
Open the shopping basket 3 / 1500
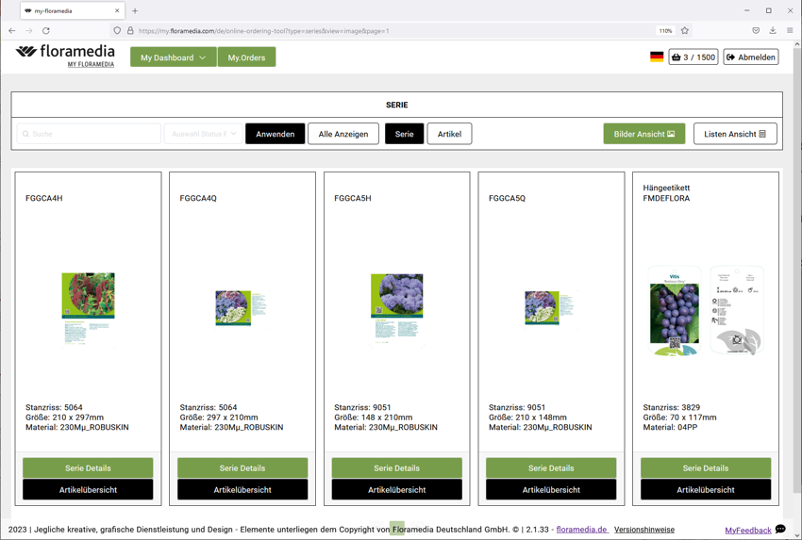[693, 57]
